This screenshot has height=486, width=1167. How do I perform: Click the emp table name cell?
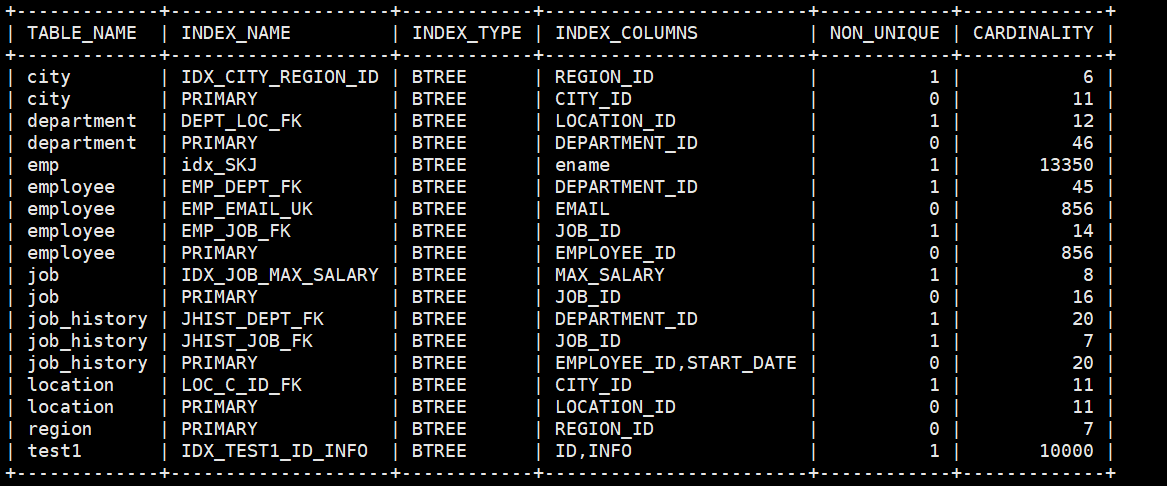pos(43,165)
